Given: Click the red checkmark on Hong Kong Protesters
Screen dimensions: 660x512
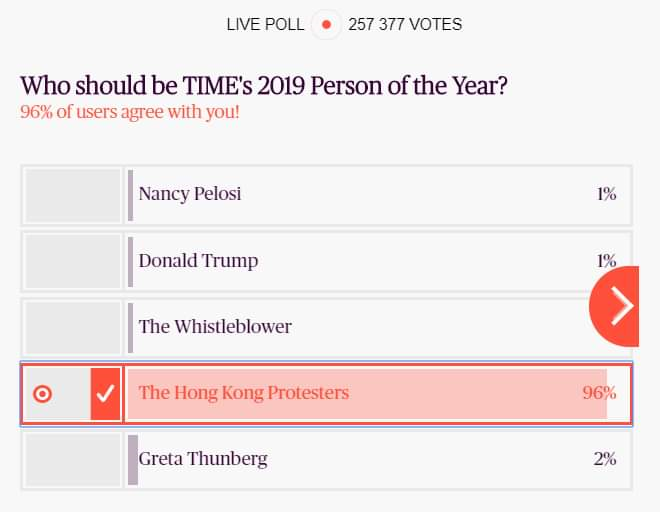Looking at the screenshot, I should pyautogui.click(x=105, y=394).
